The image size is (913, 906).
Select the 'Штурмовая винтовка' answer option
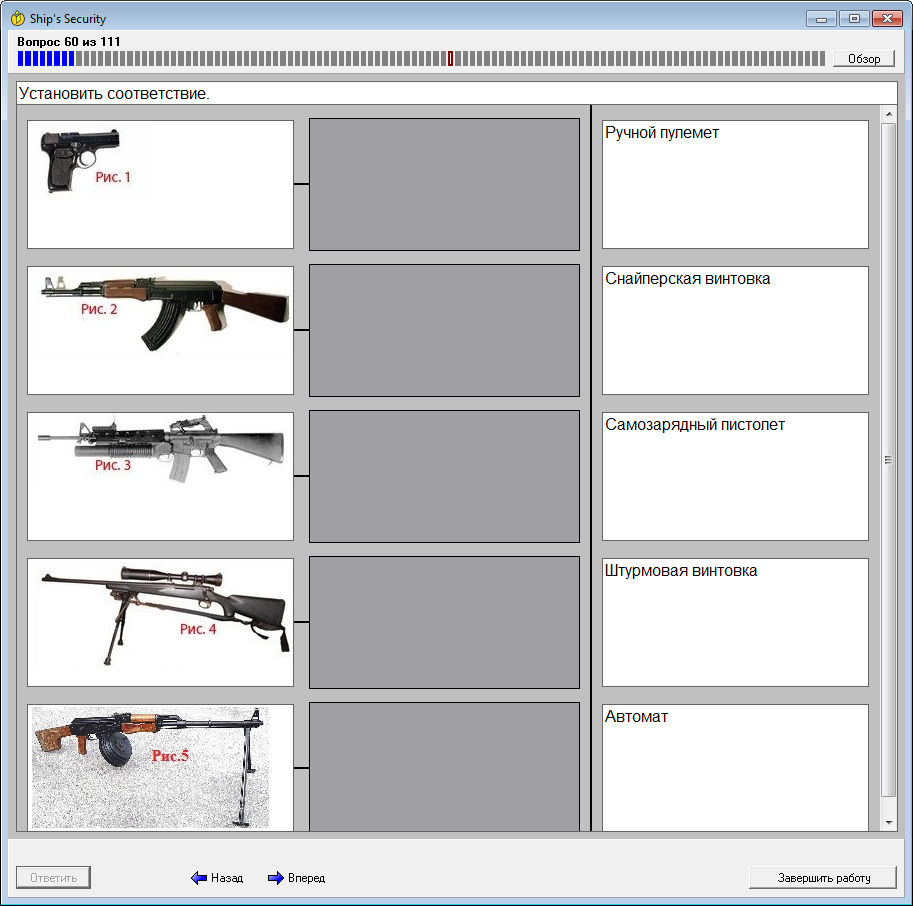pyautogui.click(x=735, y=622)
